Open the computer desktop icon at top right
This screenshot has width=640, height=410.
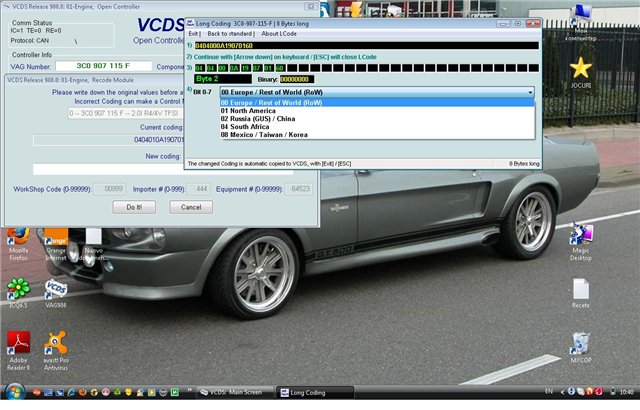[x=581, y=22]
